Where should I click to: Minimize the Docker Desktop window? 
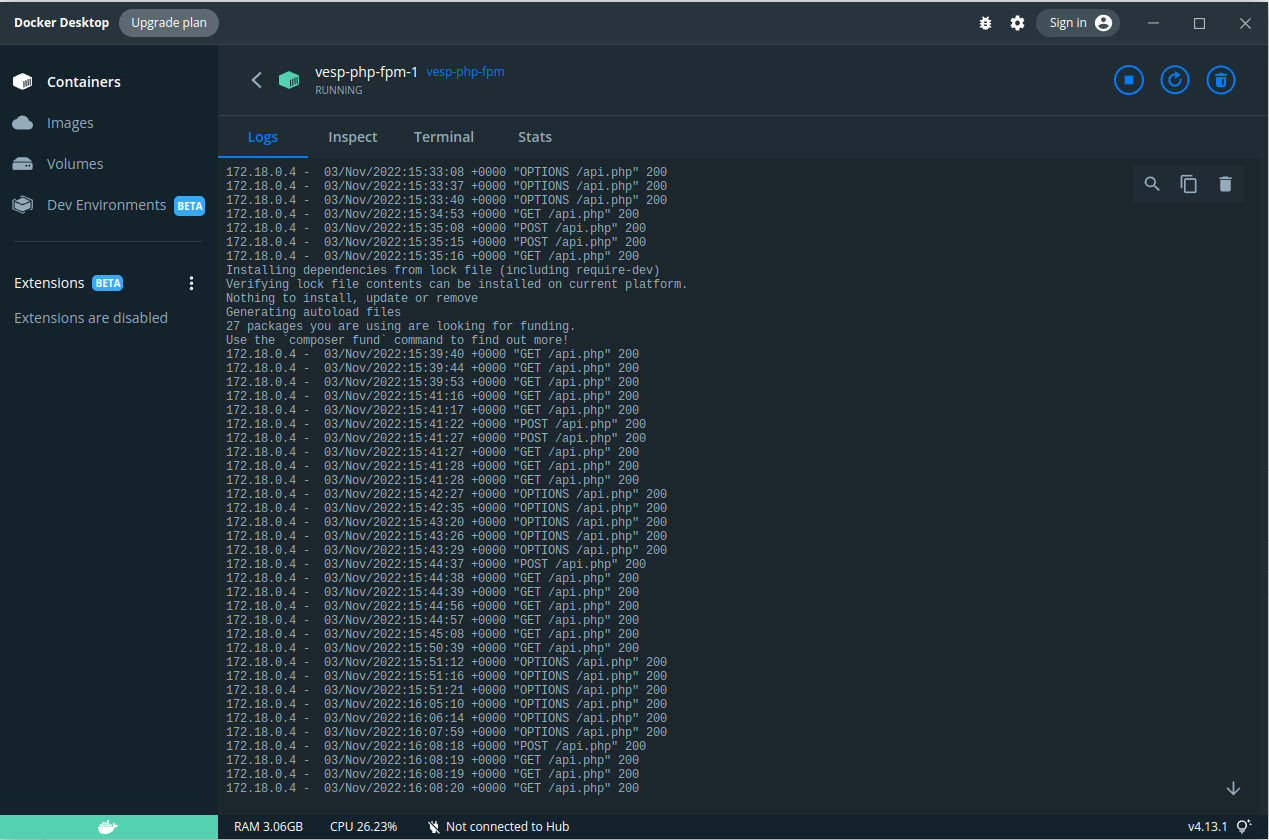(1154, 23)
